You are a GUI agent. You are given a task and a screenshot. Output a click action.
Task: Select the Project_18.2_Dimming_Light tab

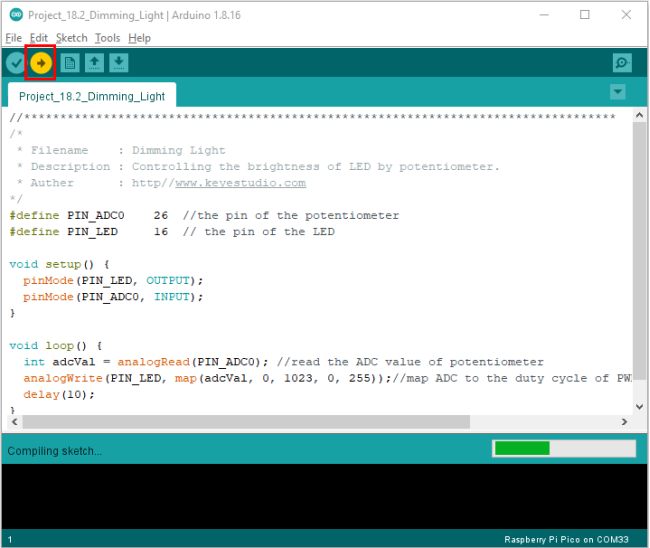coord(92,96)
